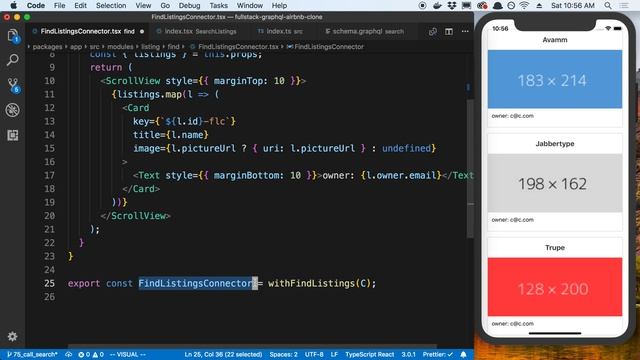Open the Source Control view
Screen dimensions: 640x360
click(x=13, y=85)
